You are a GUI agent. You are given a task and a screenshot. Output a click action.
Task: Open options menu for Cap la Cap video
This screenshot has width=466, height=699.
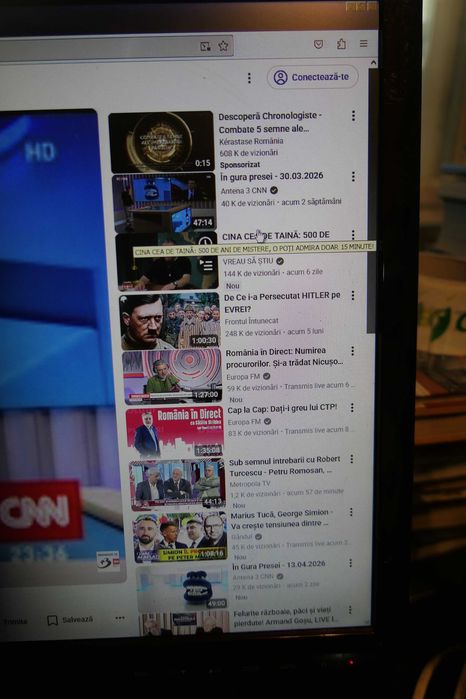tap(352, 407)
